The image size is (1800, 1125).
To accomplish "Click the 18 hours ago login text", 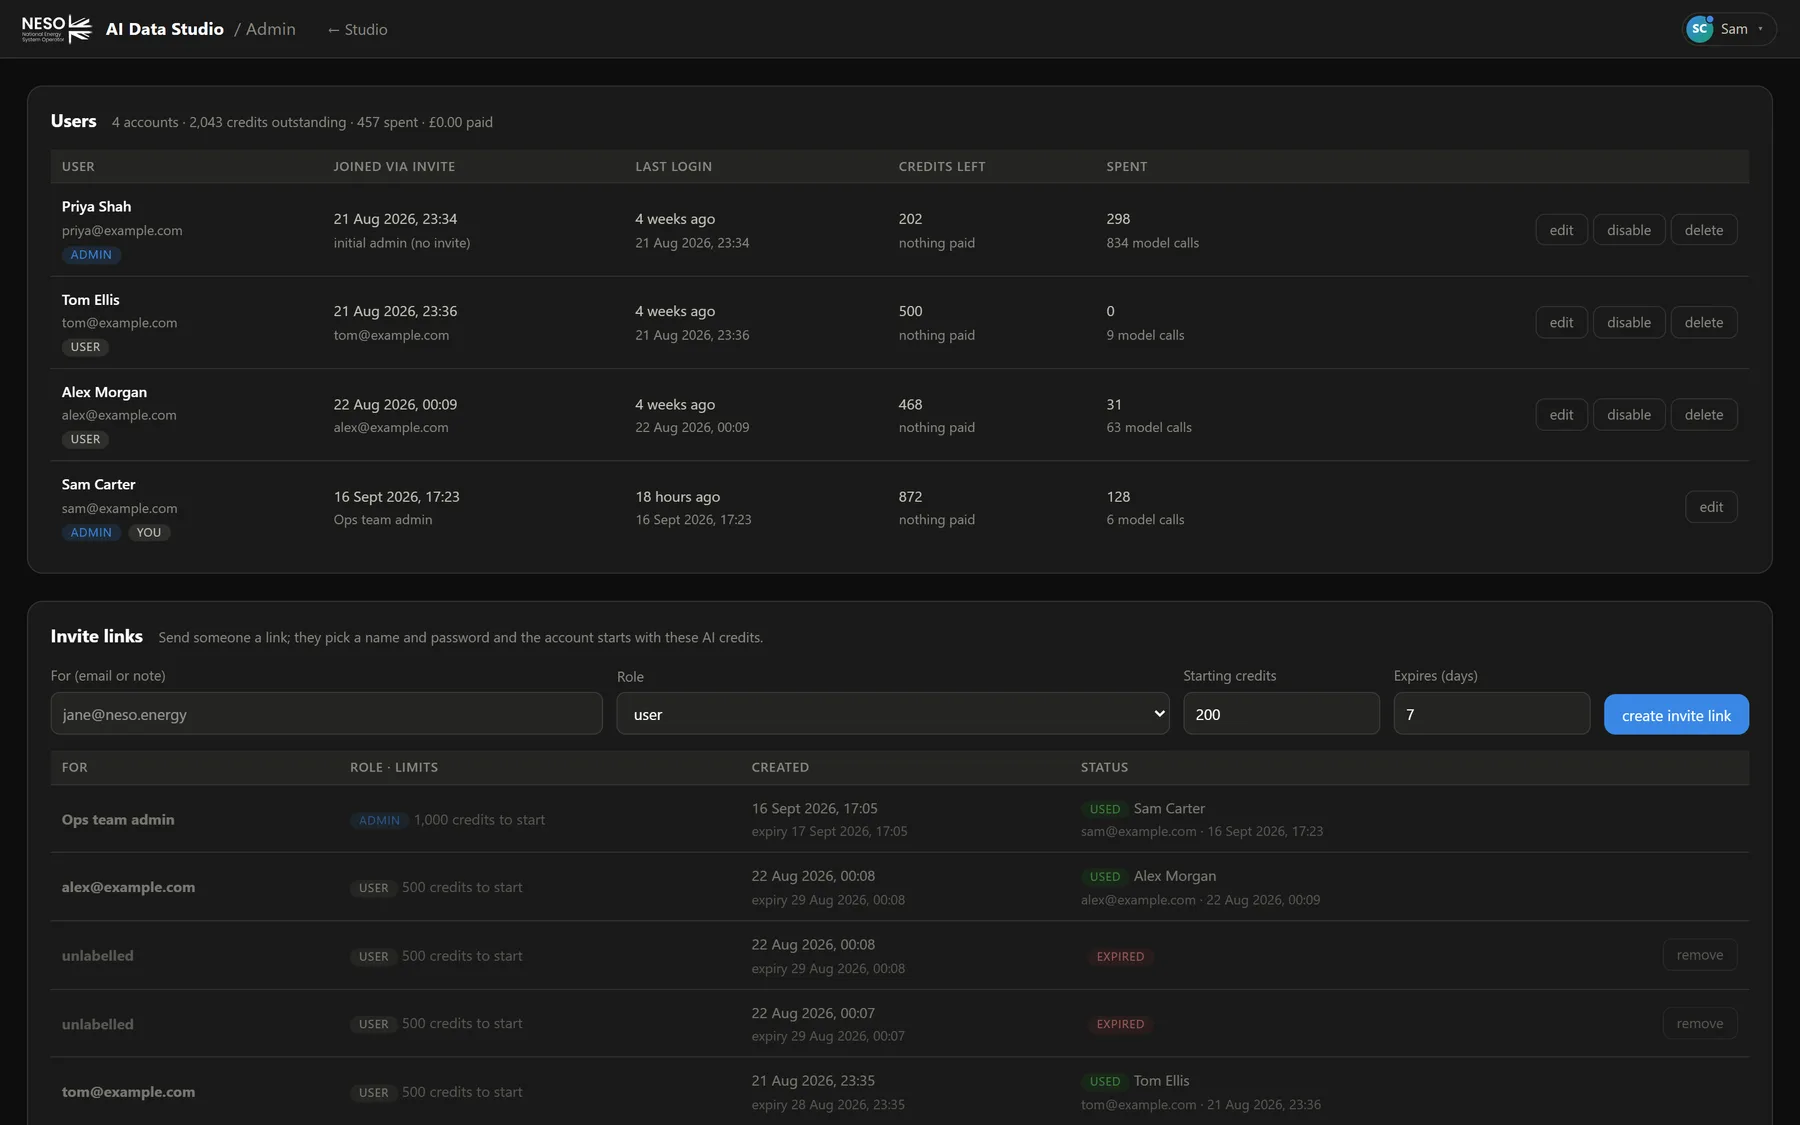I will pos(677,497).
